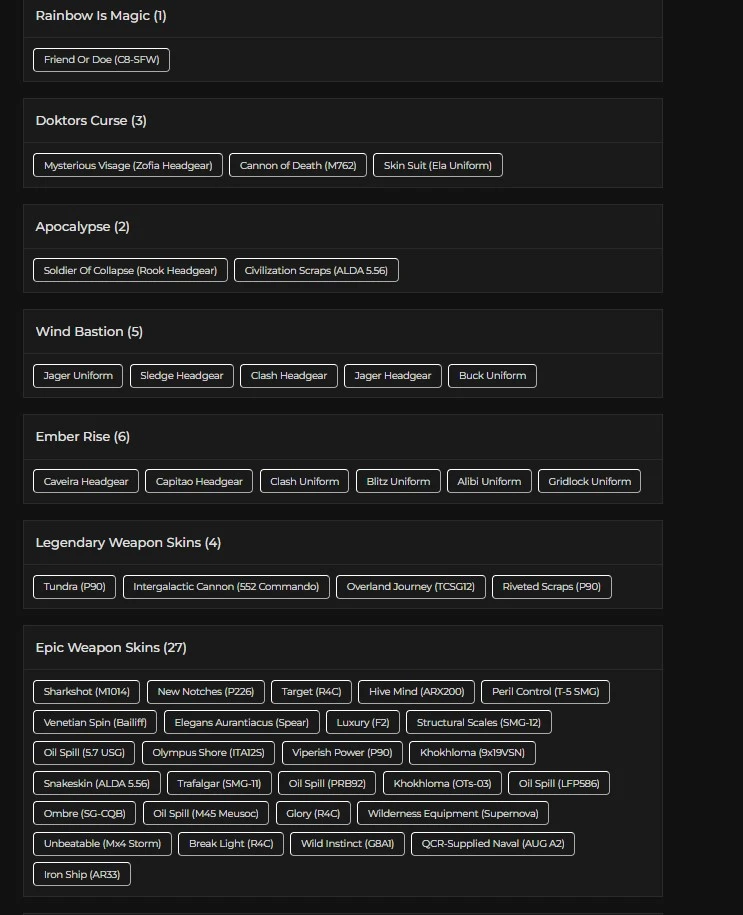
Task: Select Mysterious Visage (Zofia Headgear) item
Action: coord(128,166)
